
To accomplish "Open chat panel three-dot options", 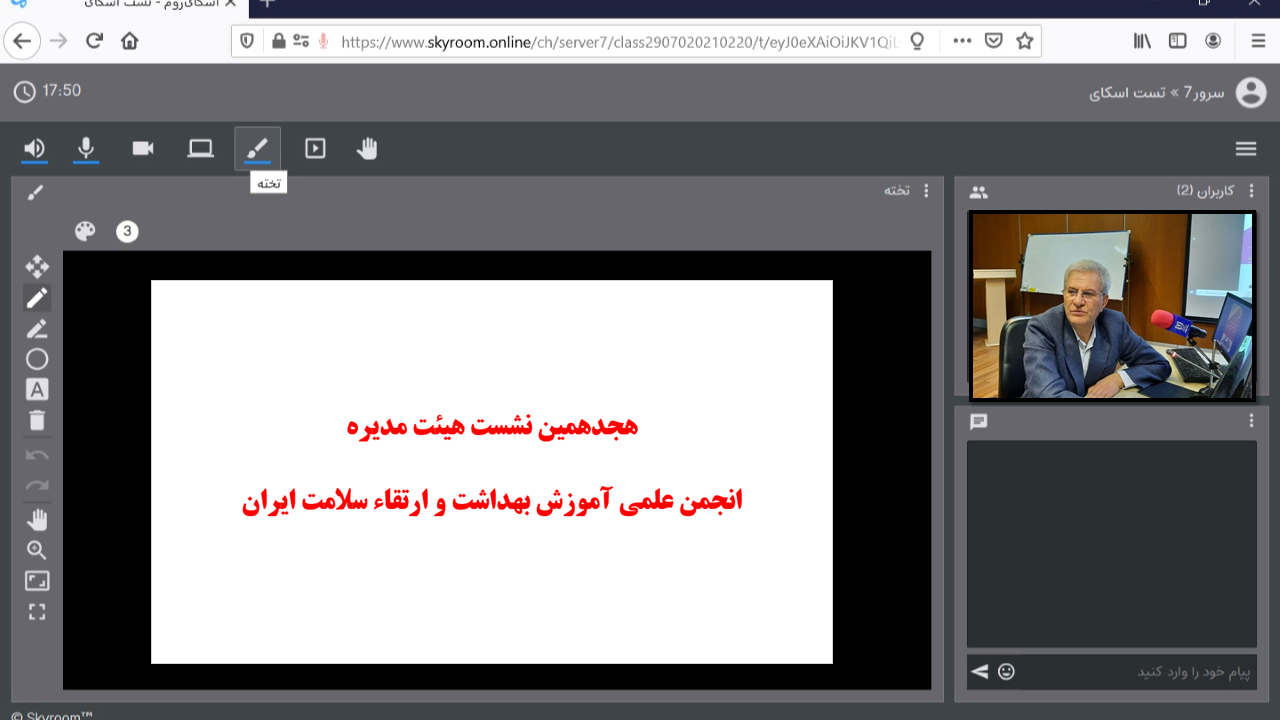I will point(1251,421).
